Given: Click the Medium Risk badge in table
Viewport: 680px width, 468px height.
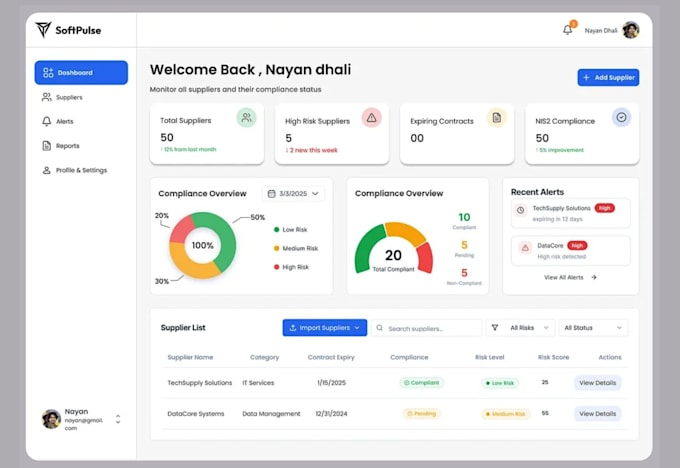Looking at the screenshot, I should [x=506, y=414].
